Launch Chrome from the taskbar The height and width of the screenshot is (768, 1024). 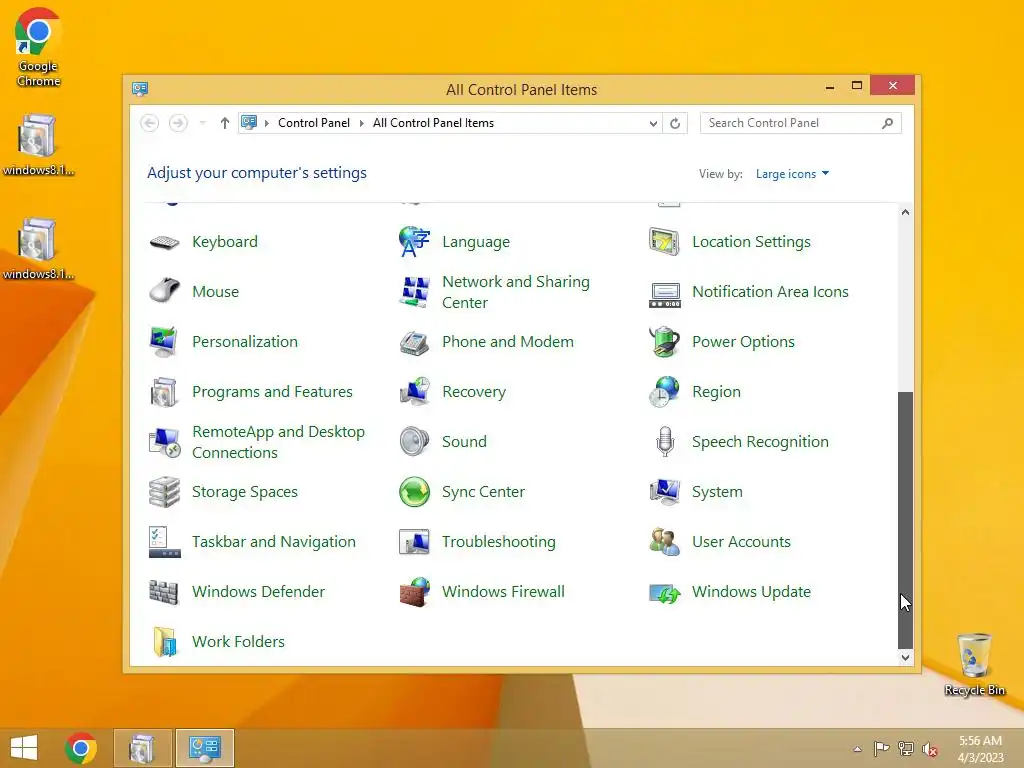click(81, 748)
